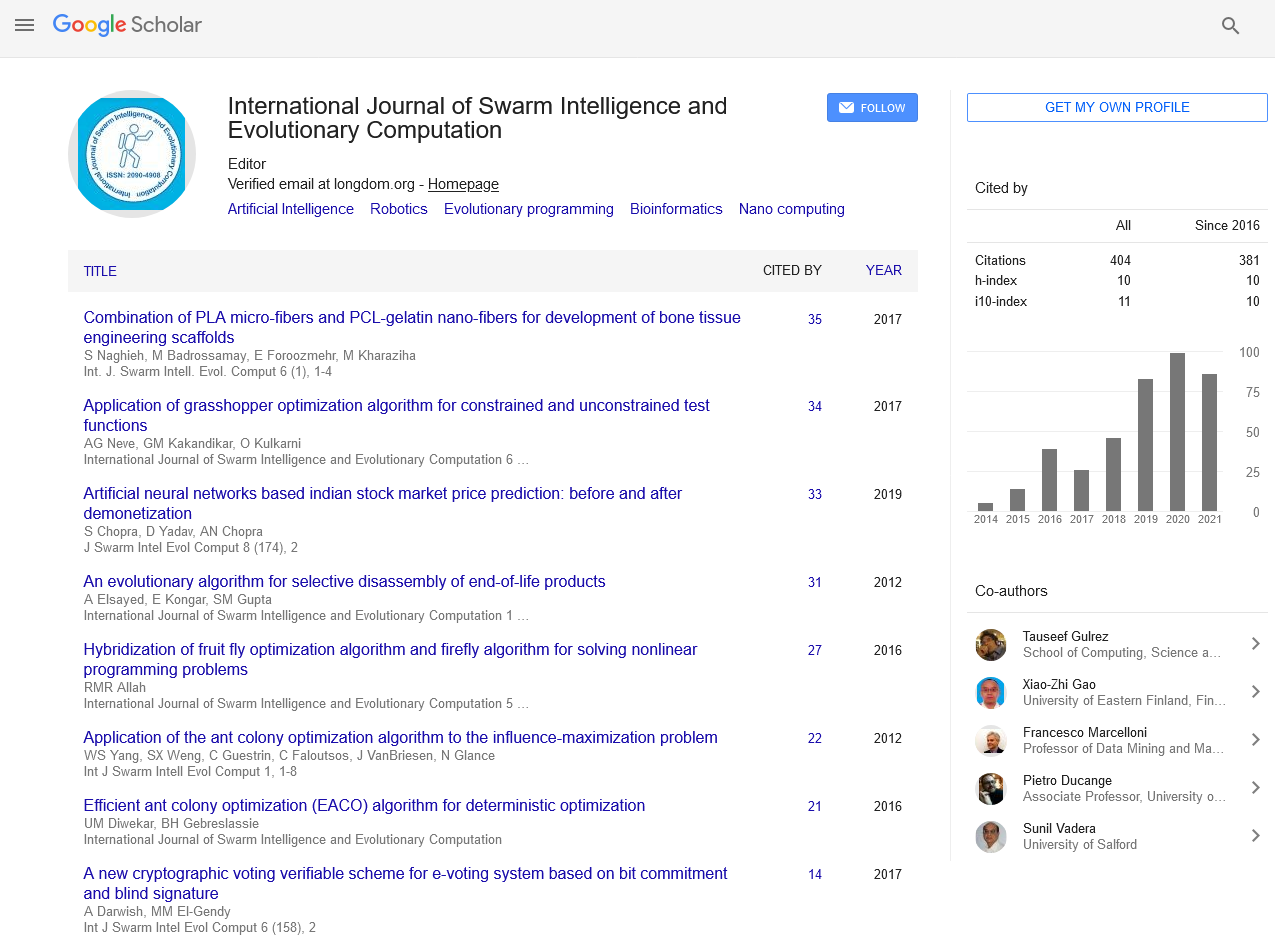Click Francesco Marcelloni's avatar photo

pos(990,741)
